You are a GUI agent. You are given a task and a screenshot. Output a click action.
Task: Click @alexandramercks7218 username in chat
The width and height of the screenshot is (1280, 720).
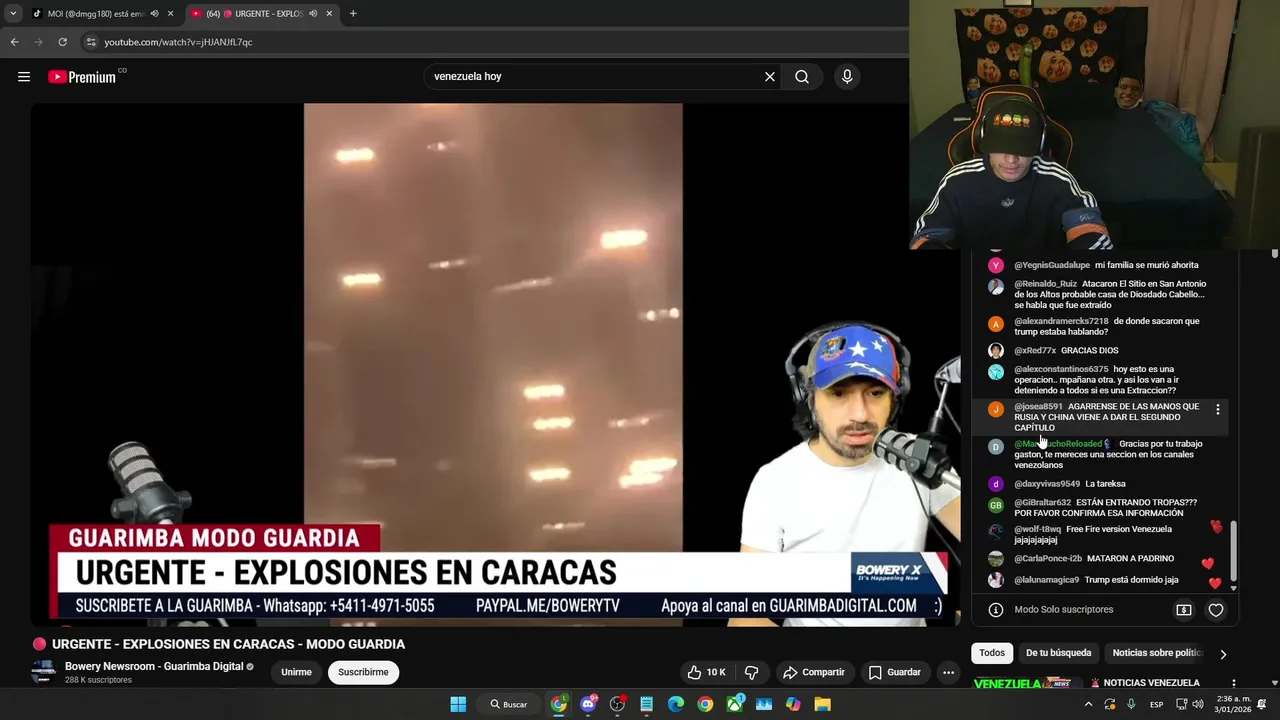(1061, 321)
